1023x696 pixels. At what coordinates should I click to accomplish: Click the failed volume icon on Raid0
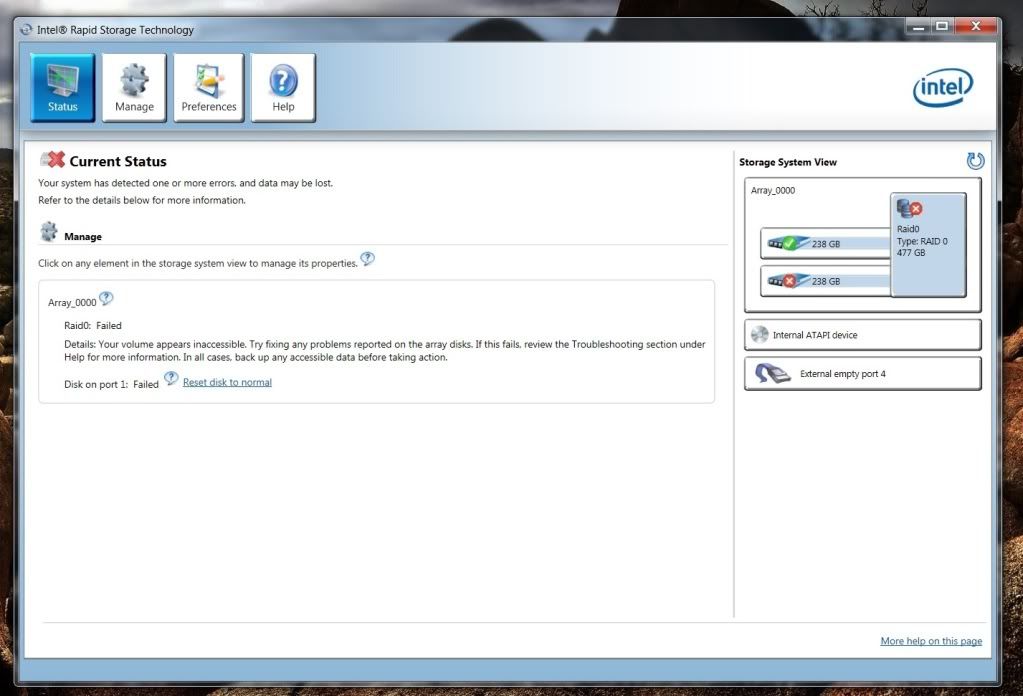click(909, 209)
